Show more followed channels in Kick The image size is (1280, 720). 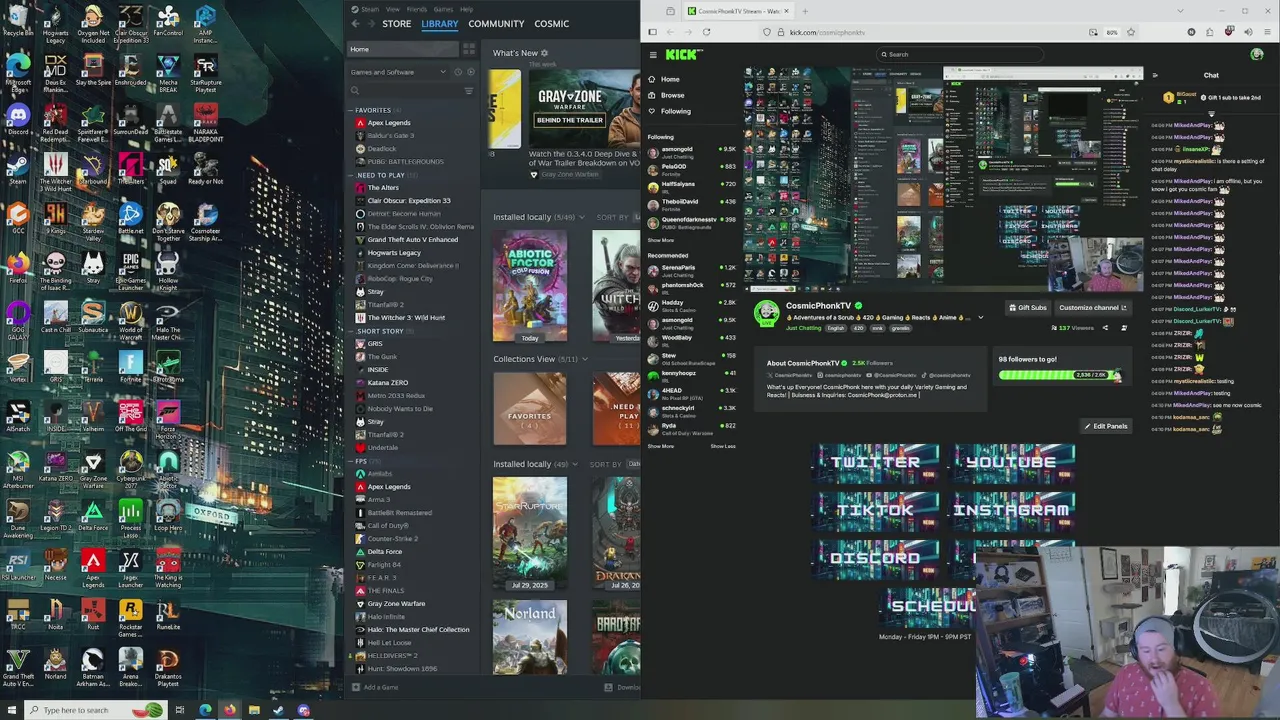(x=661, y=240)
